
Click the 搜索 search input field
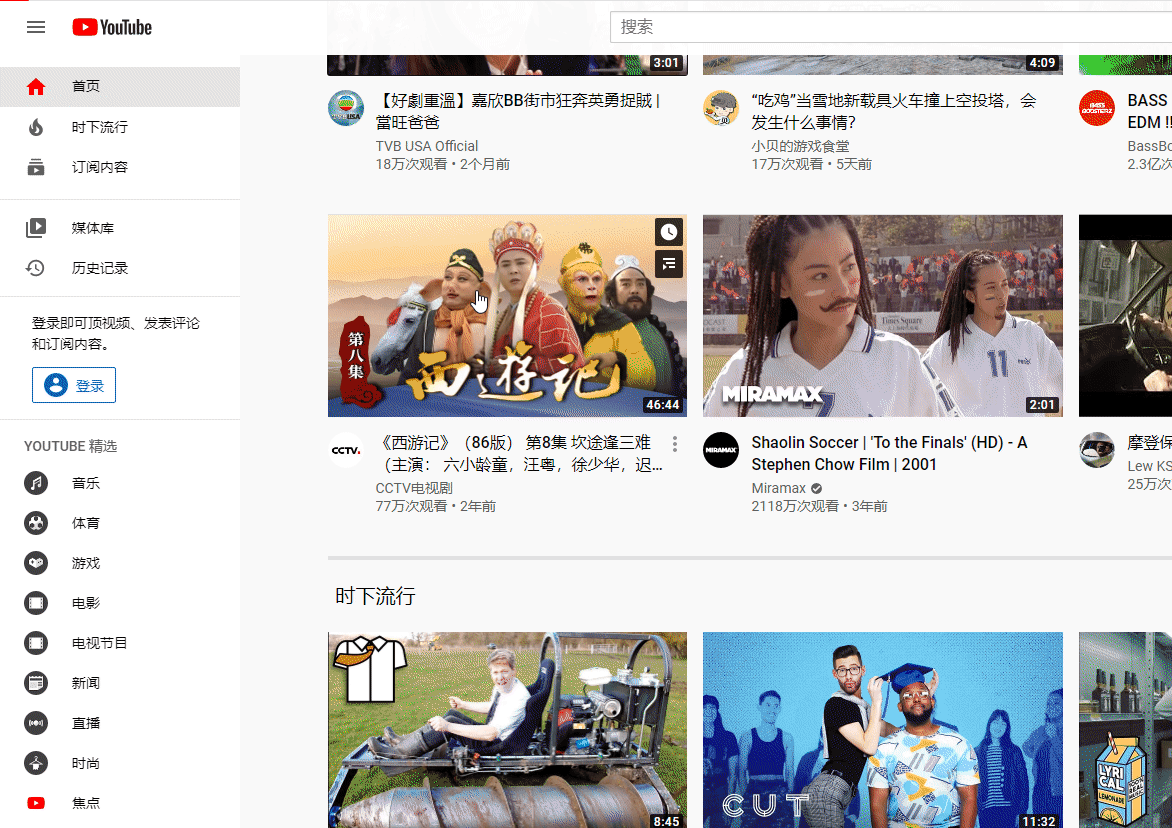tap(890, 27)
